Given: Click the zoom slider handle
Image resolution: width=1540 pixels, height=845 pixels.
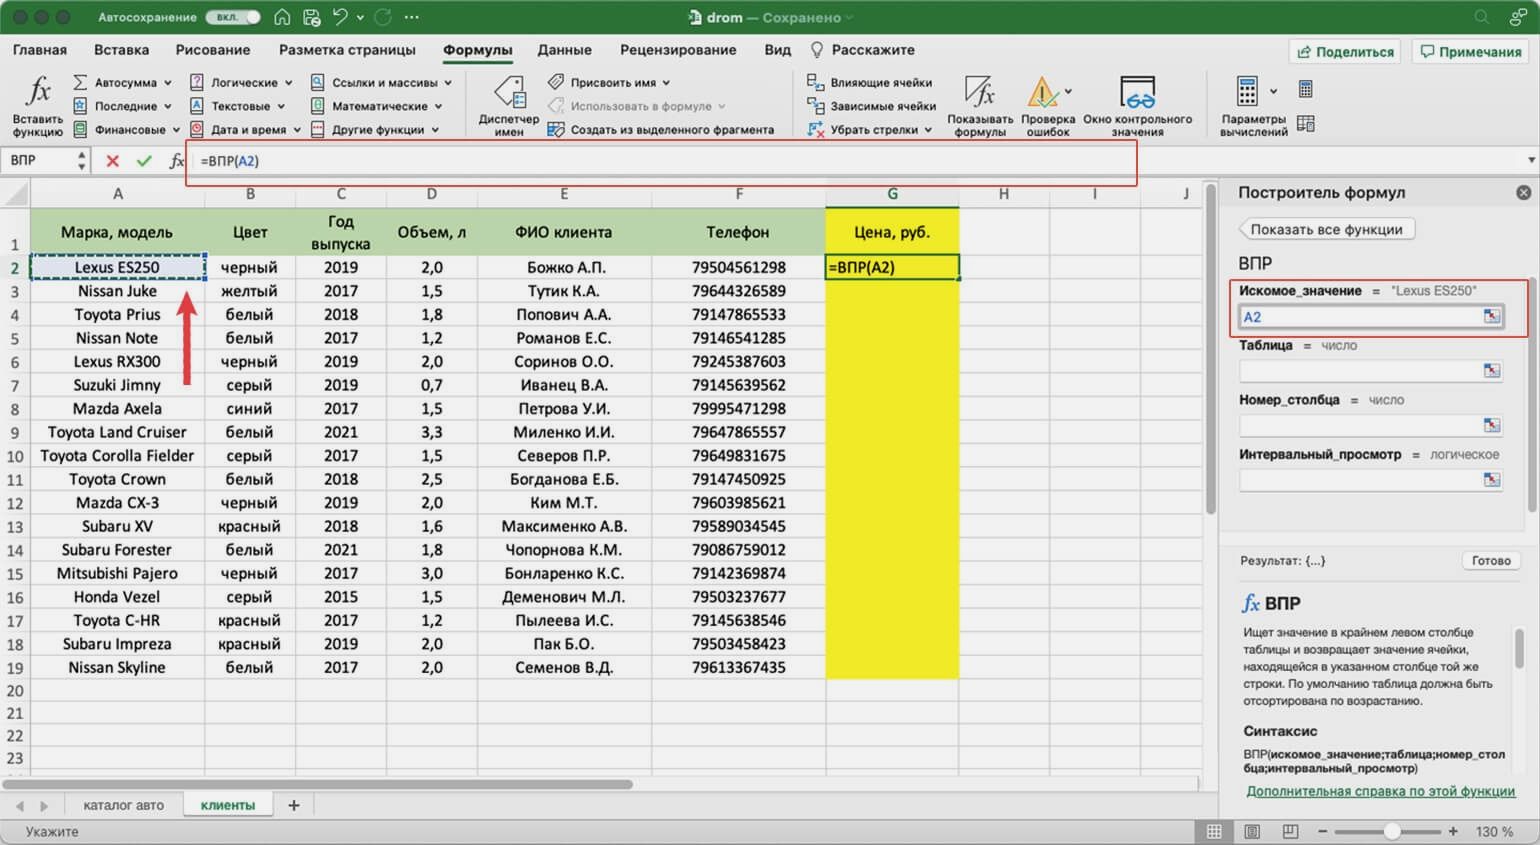Looking at the screenshot, I should click(x=1392, y=831).
